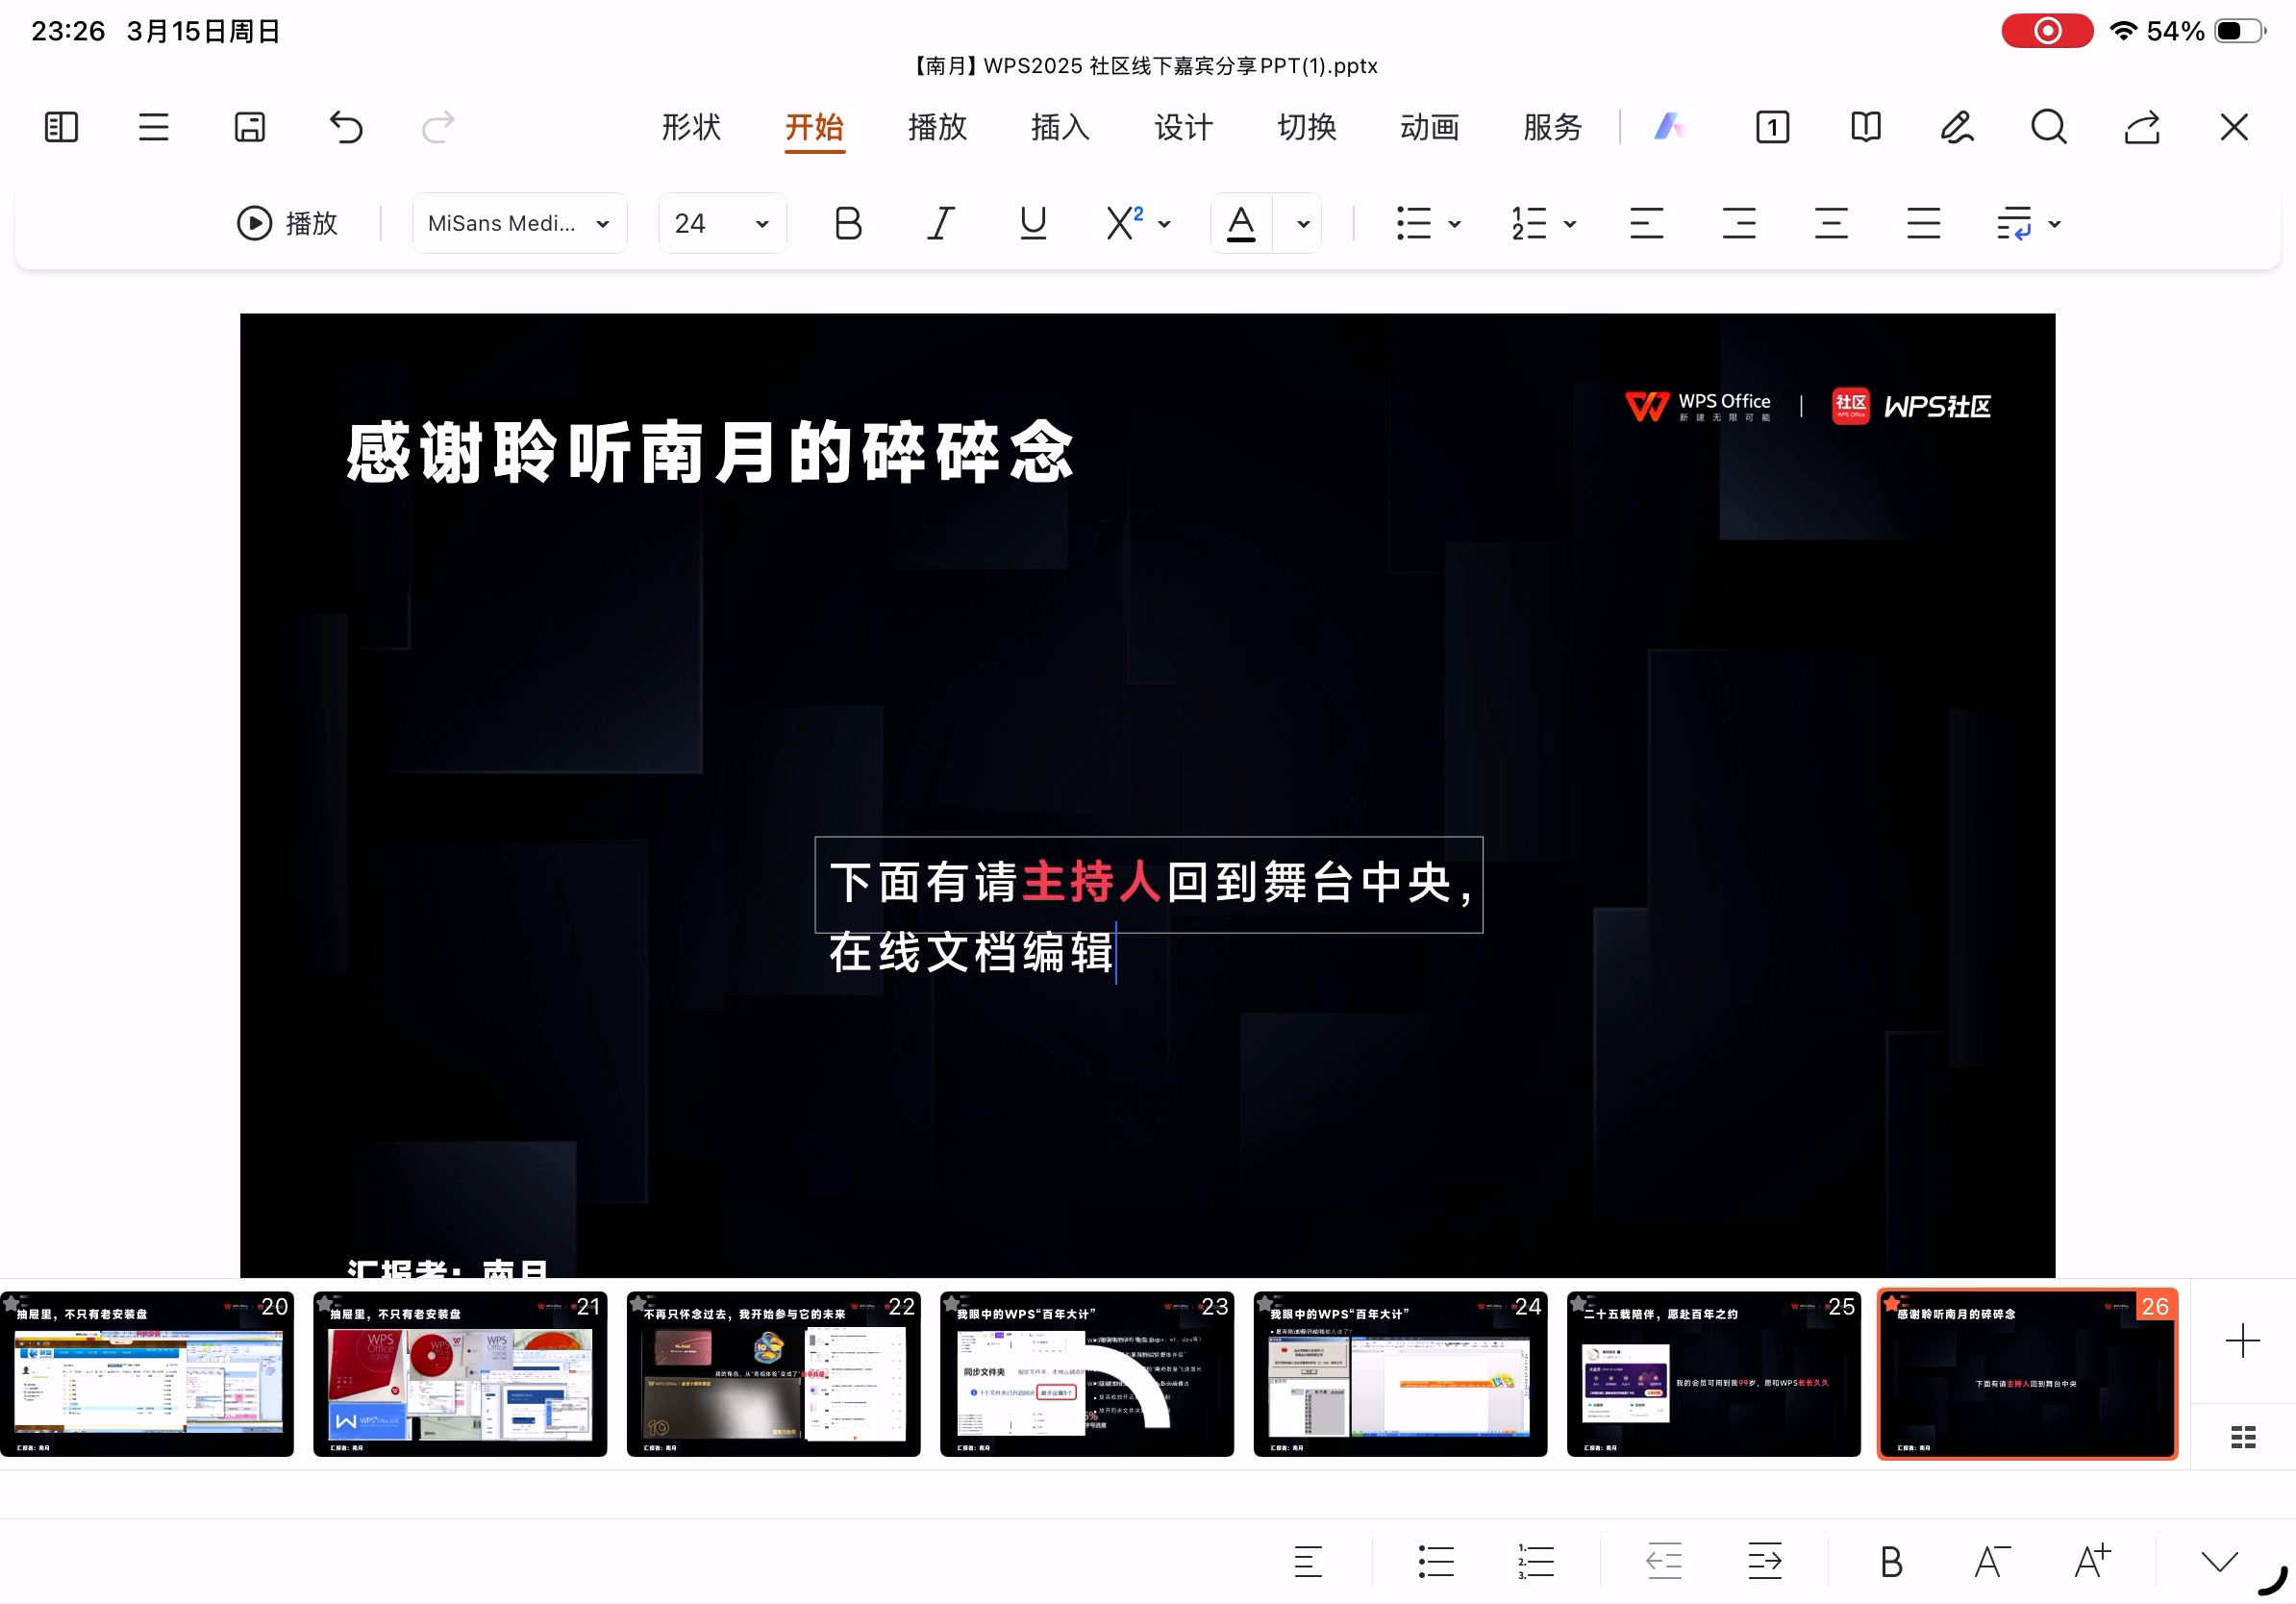Expand the font color dropdown arrow

[1302, 224]
